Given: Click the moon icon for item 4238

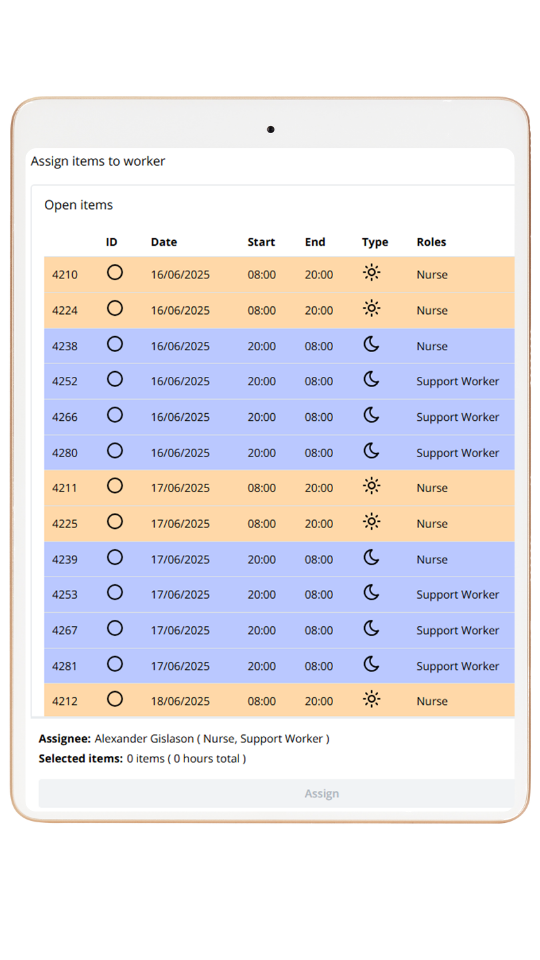Looking at the screenshot, I should point(371,344).
